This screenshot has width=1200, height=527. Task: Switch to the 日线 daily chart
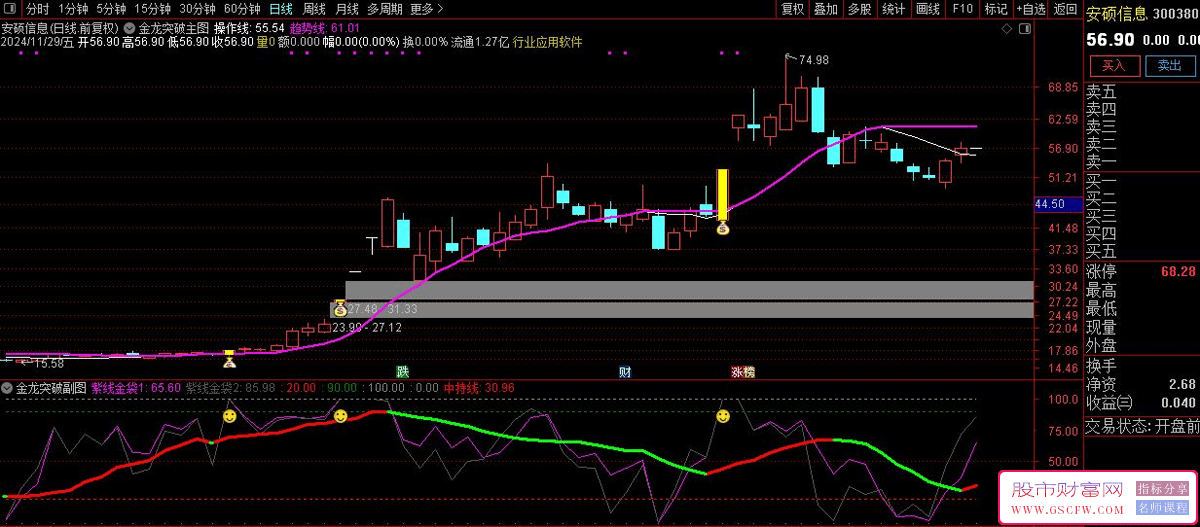(x=281, y=9)
